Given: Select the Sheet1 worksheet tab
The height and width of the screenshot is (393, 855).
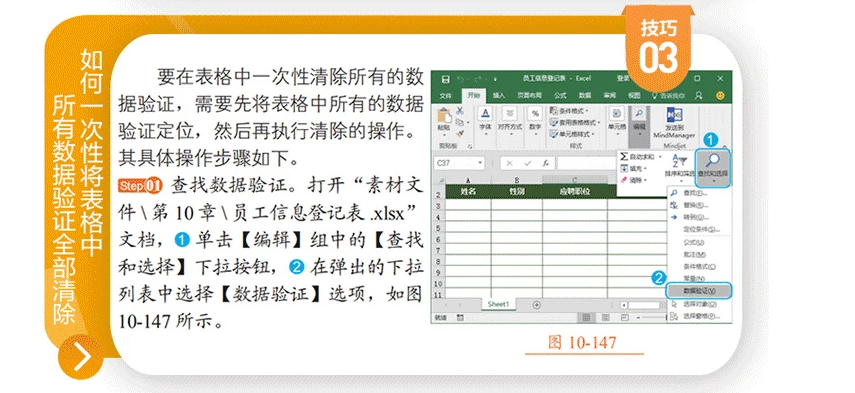Looking at the screenshot, I should (x=497, y=304).
